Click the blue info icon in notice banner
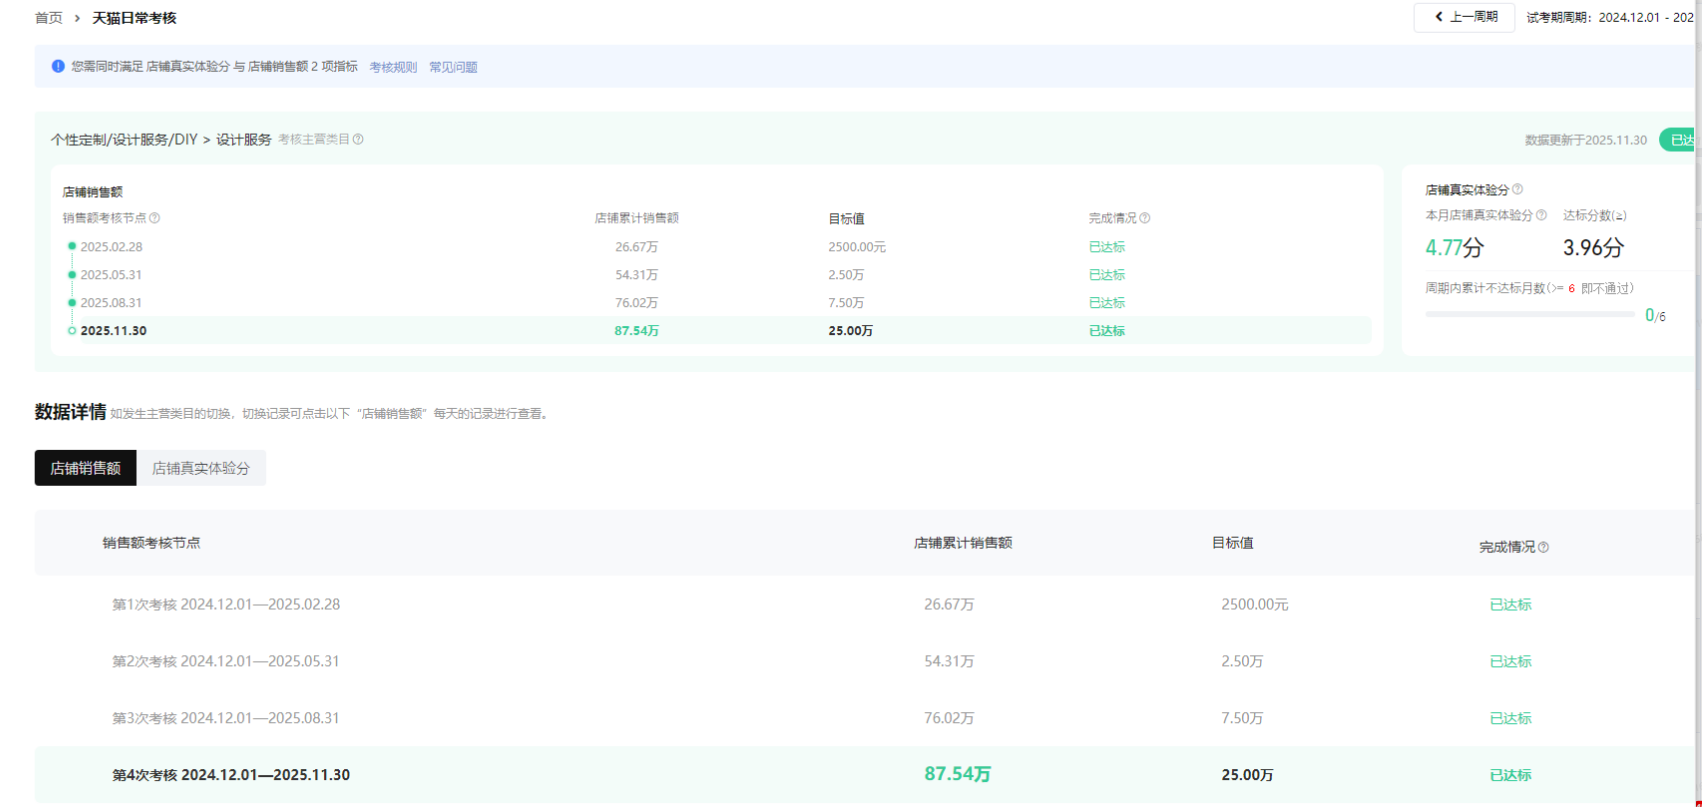The image size is (1702, 807). pyautogui.click(x=58, y=66)
